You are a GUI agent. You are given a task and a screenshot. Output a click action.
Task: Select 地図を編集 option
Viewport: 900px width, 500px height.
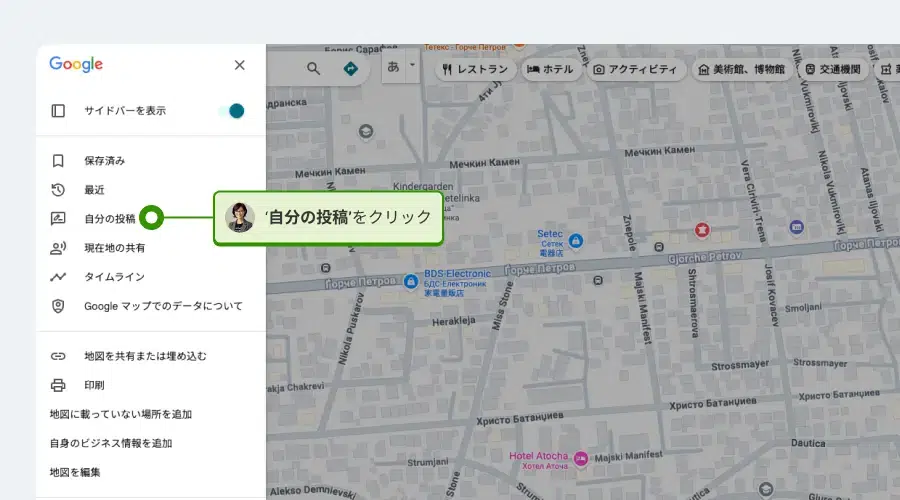click(x=75, y=472)
